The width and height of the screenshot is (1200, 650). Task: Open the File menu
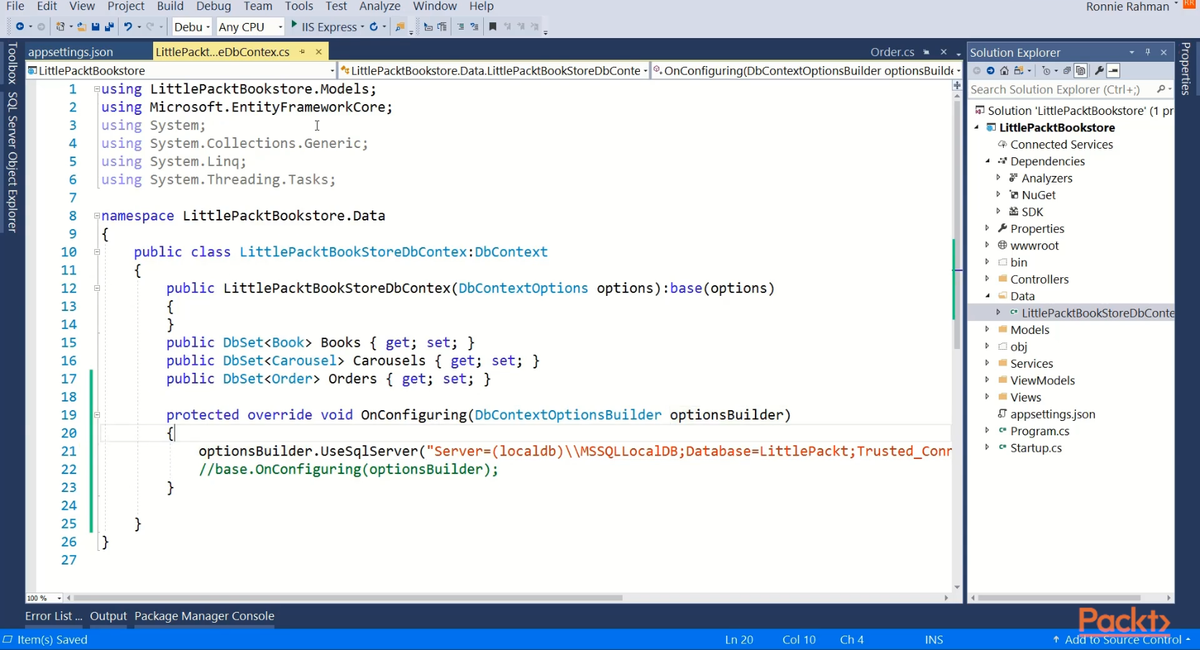pos(15,6)
